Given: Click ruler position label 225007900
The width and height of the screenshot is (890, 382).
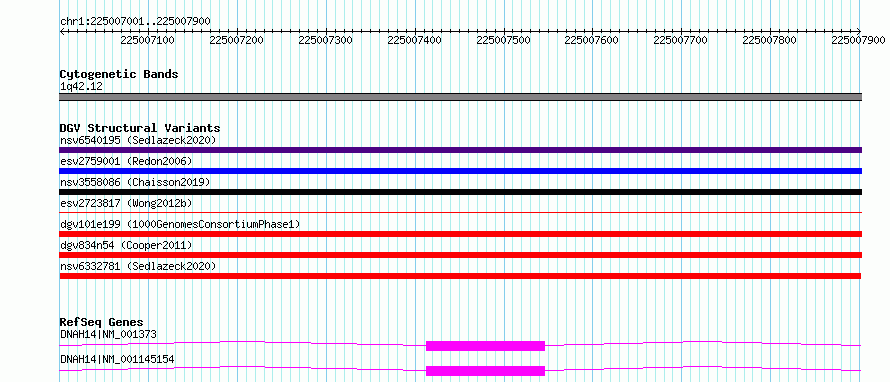Looking at the screenshot, I should coord(859,40).
